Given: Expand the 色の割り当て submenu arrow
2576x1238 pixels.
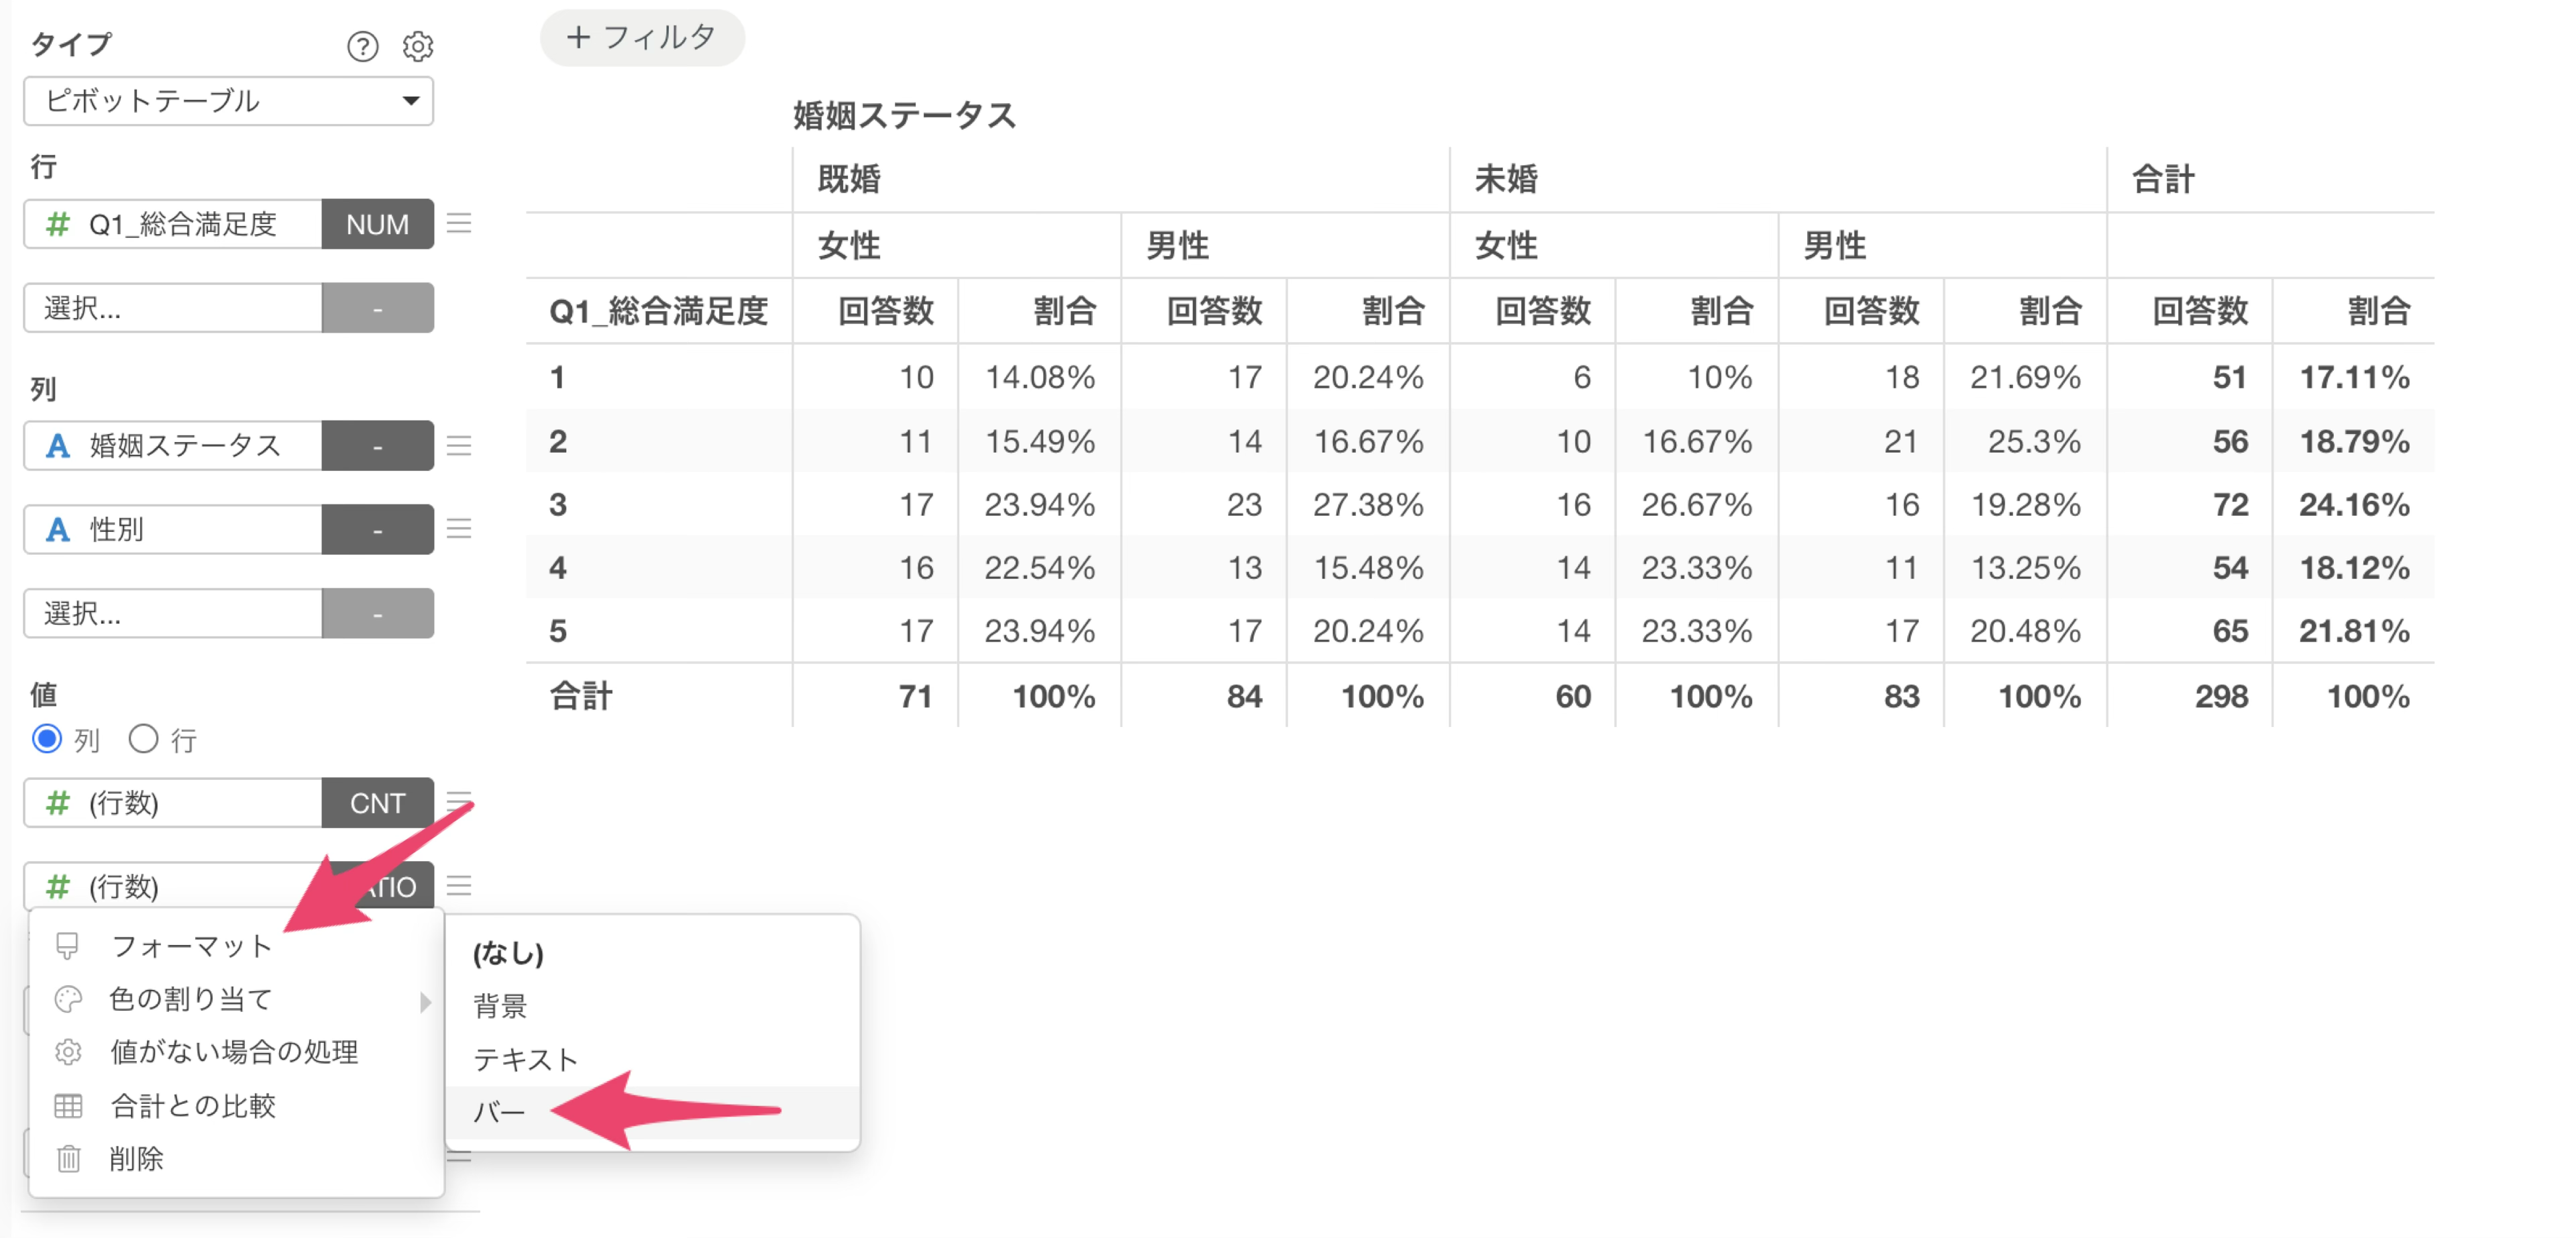Looking at the screenshot, I should (x=426, y=1001).
